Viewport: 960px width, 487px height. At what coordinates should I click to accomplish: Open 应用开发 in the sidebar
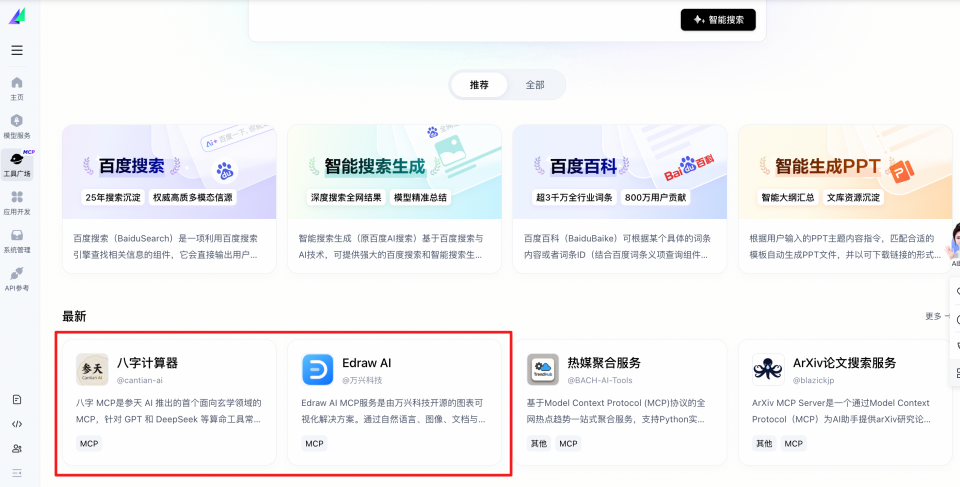pos(17,203)
